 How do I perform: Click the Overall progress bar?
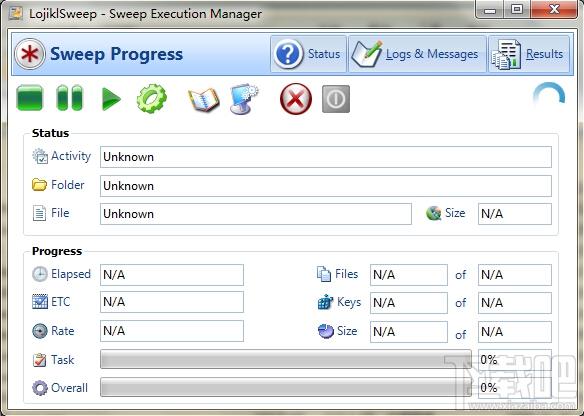[x=286, y=387]
